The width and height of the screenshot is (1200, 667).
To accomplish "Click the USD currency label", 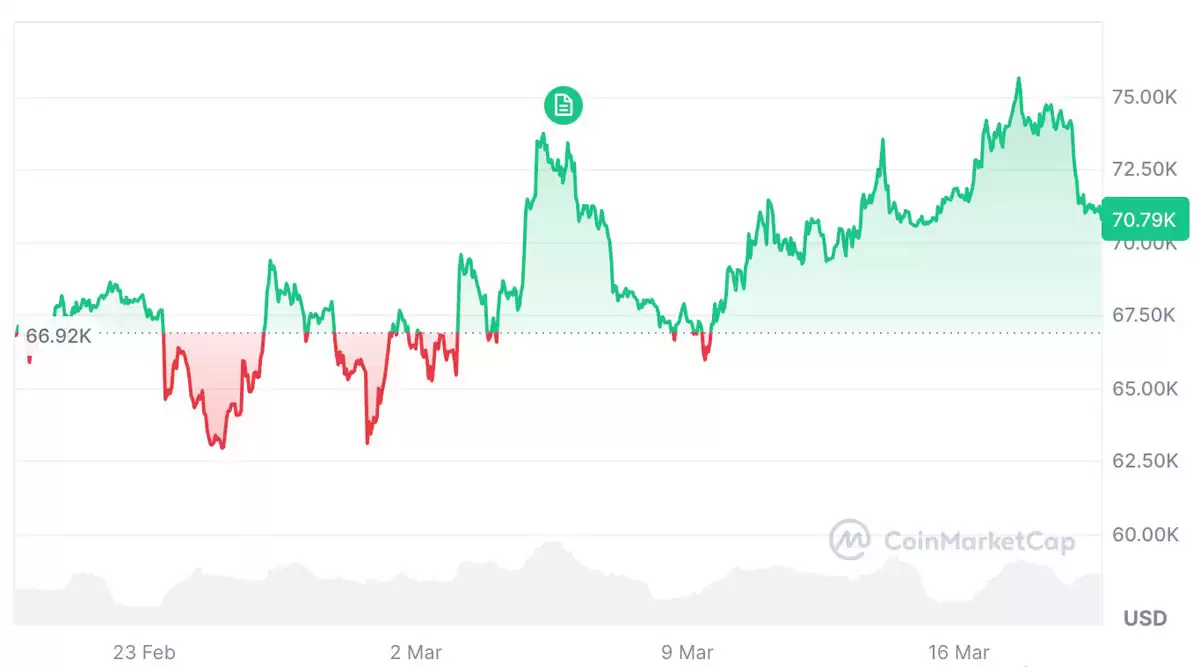I will pyautogui.click(x=1144, y=618).
